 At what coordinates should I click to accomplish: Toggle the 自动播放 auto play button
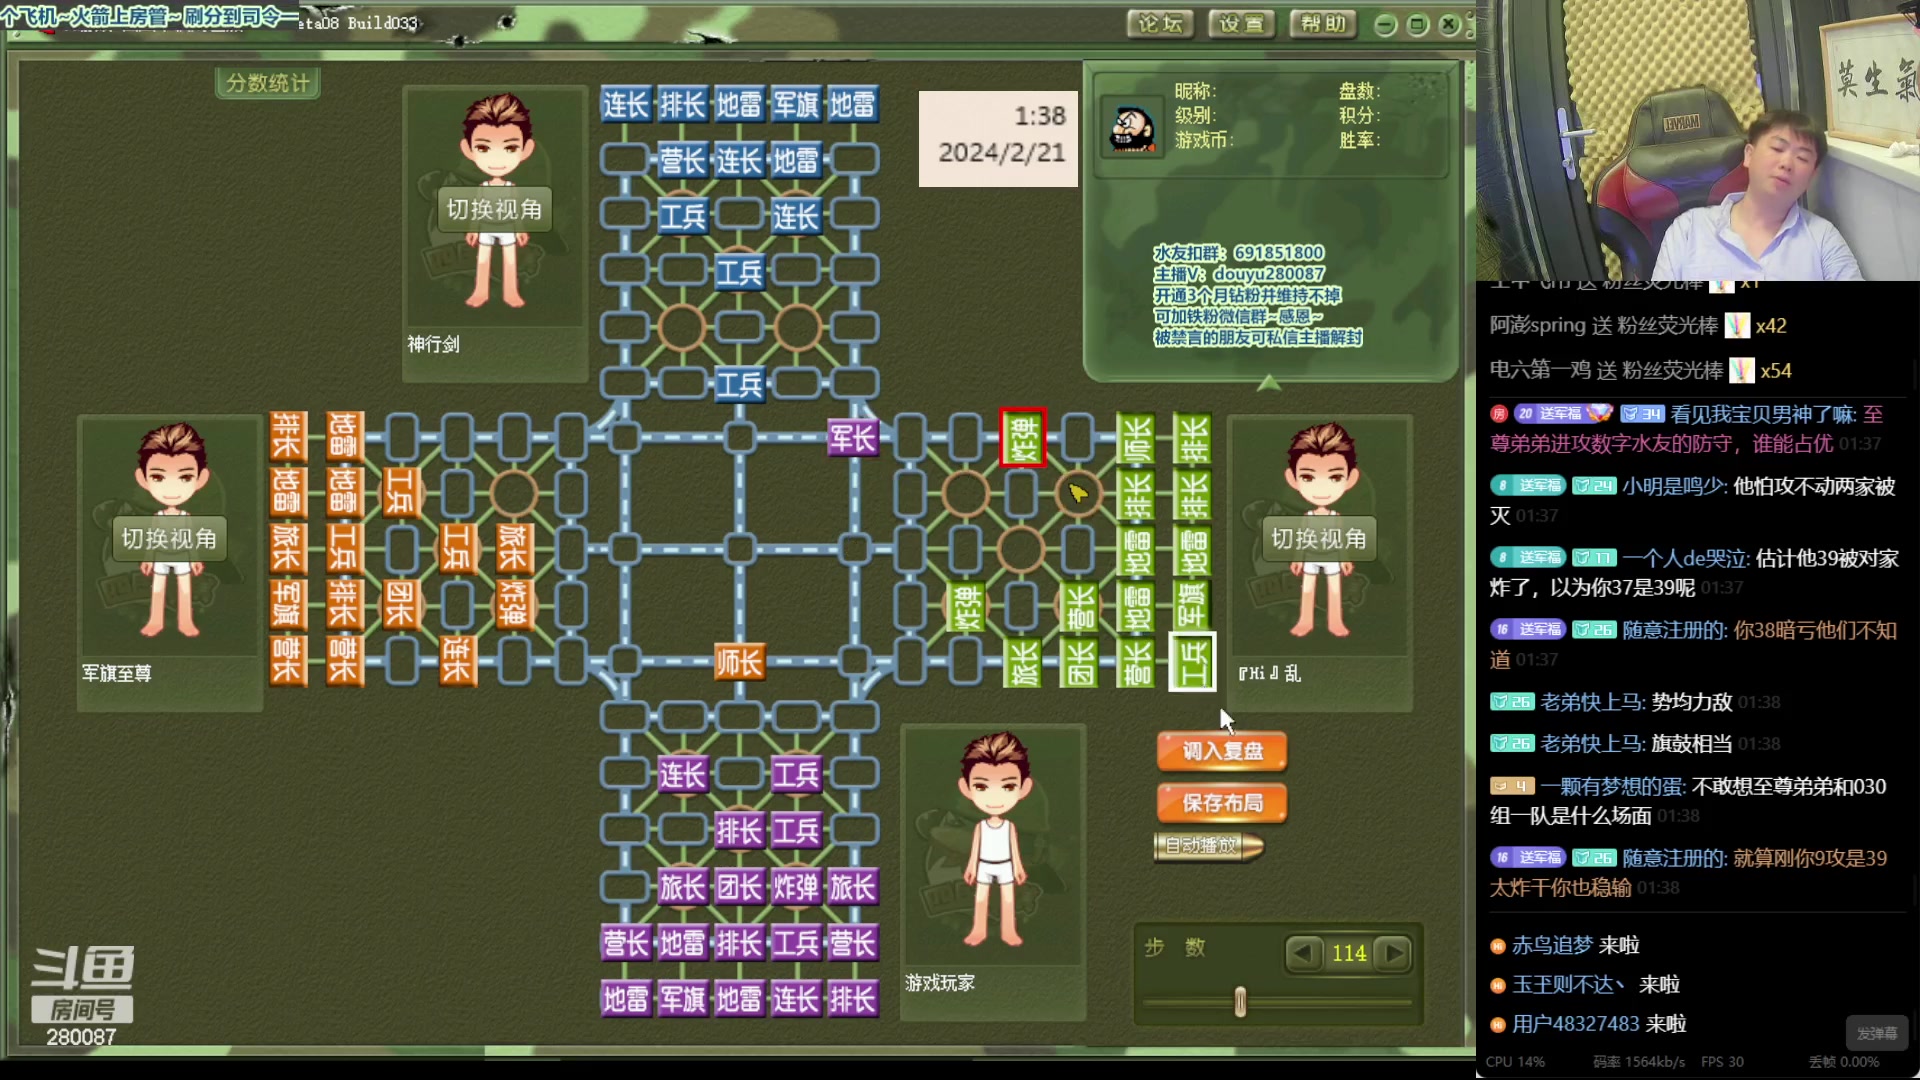click(x=1209, y=846)
